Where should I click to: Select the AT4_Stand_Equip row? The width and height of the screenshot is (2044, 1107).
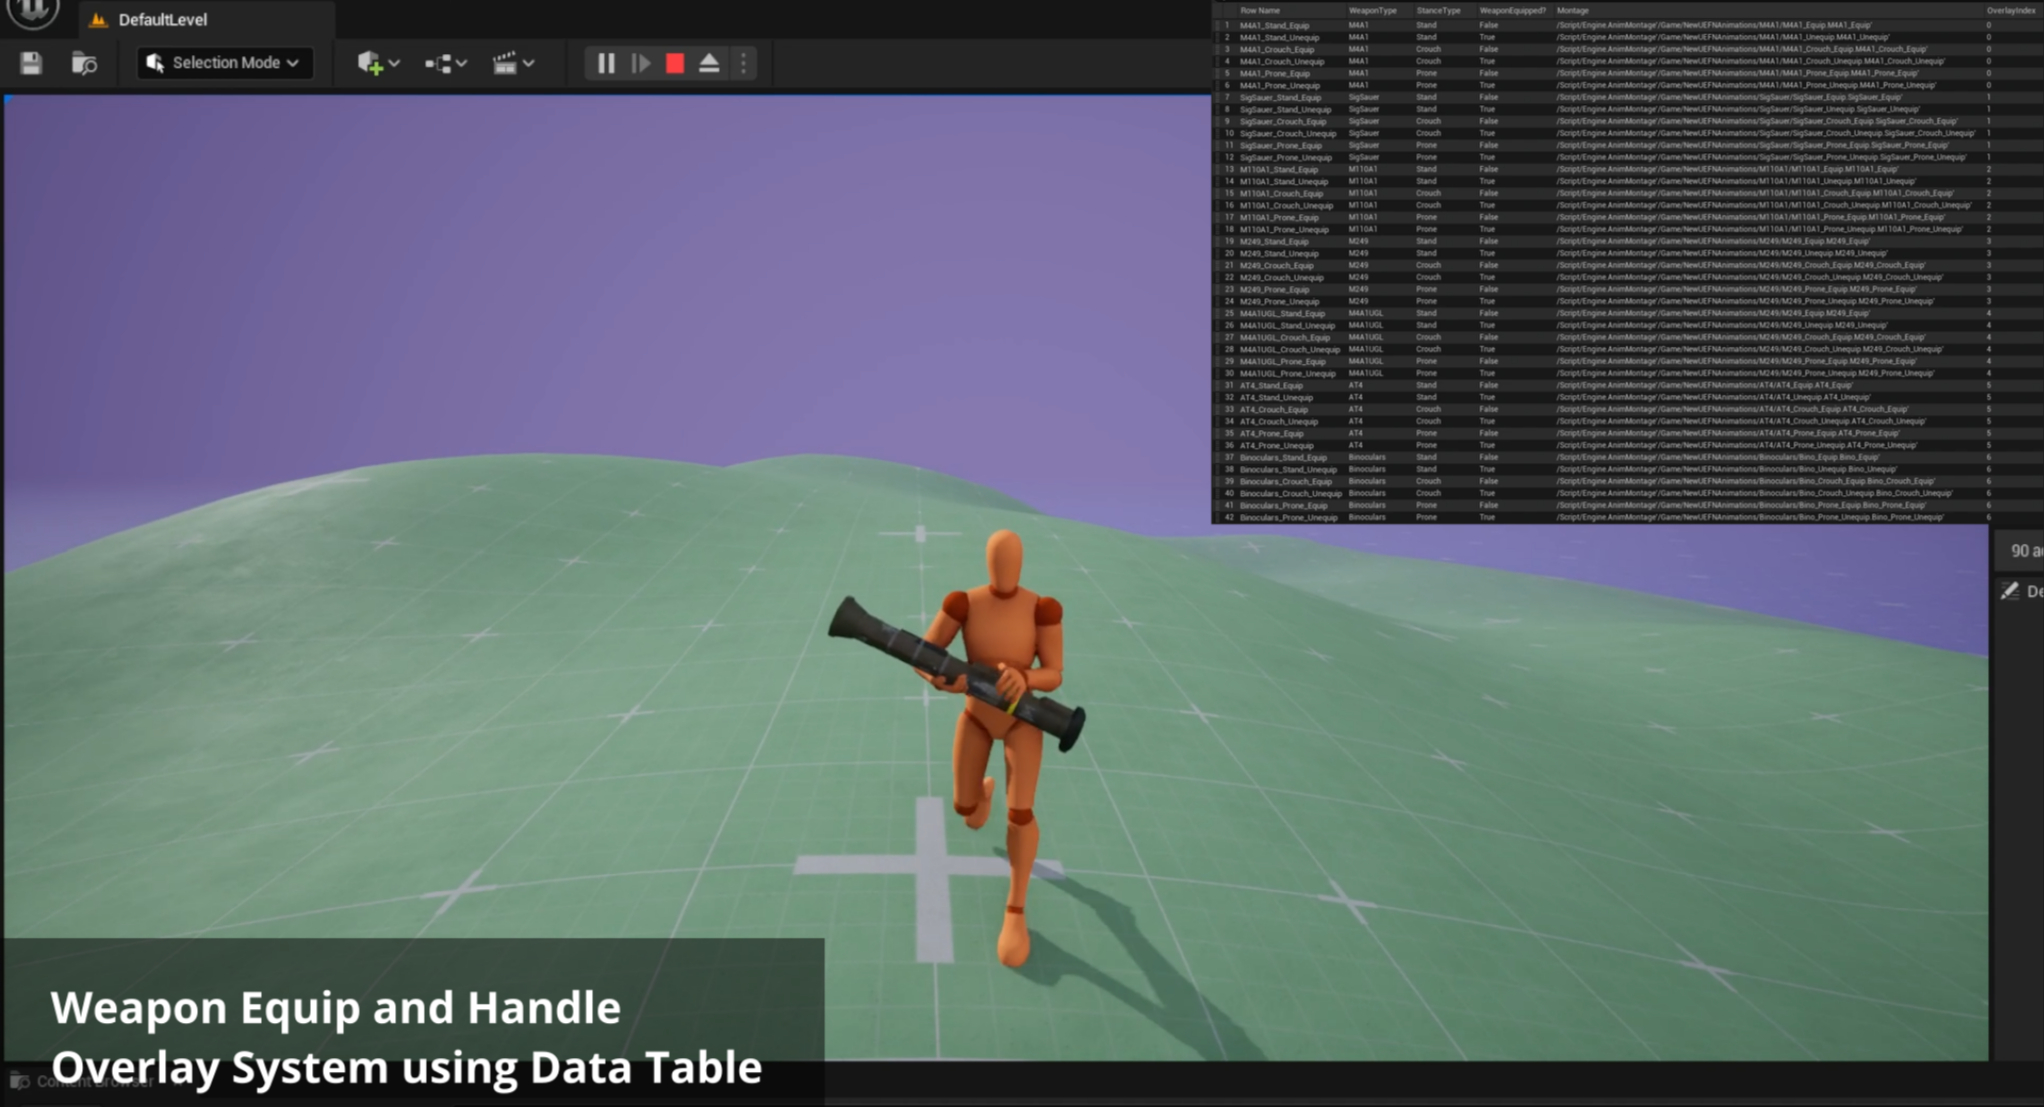click(1628, 385)
